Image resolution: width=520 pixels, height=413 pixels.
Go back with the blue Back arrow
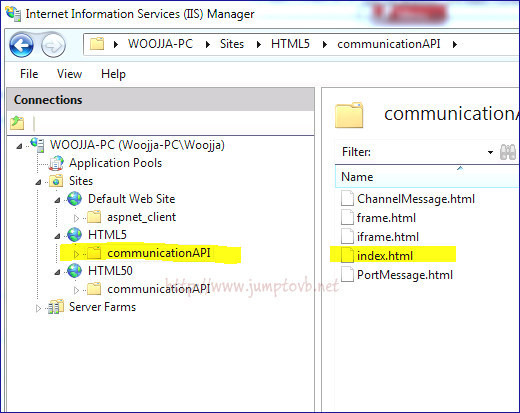(21, 45)
